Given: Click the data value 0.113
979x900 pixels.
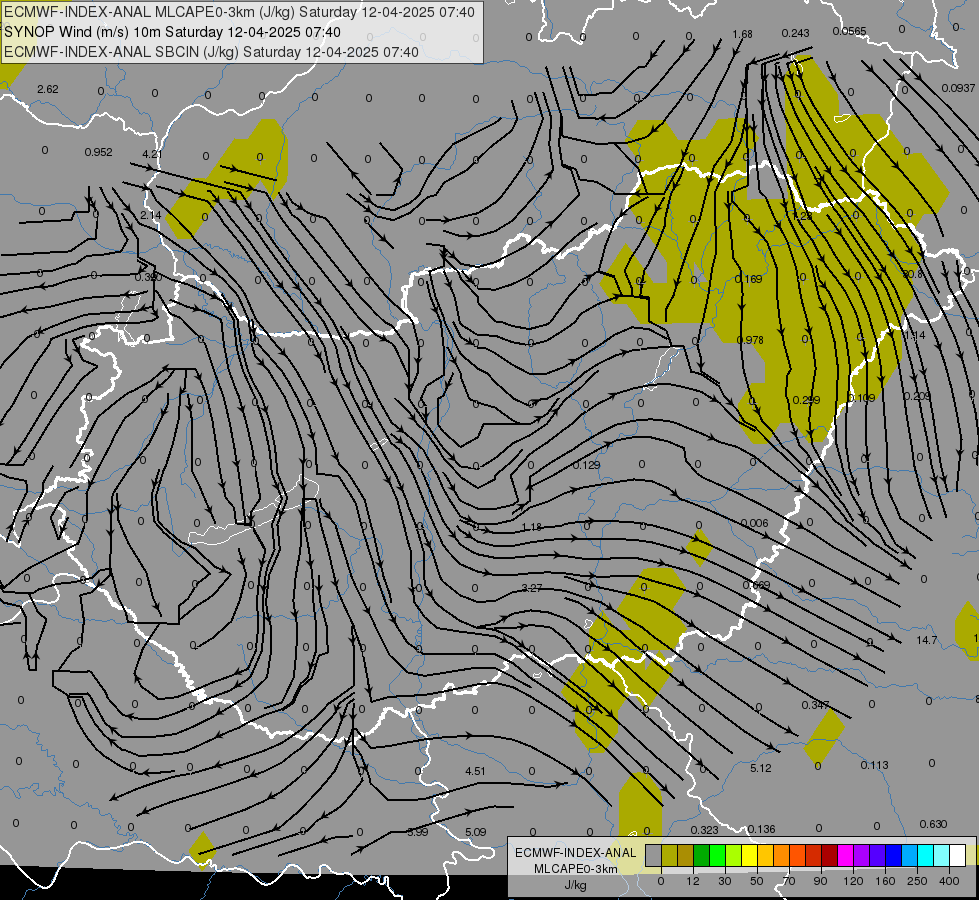Looking at the screenshot, I should tap(874, 765).
